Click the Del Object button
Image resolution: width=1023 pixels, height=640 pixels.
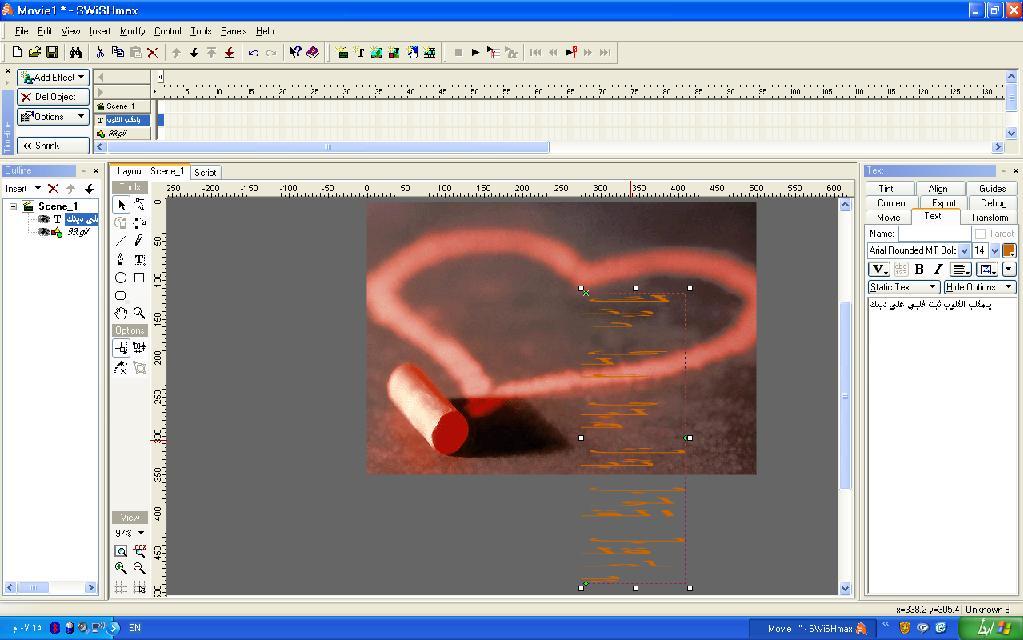pos(54,97)
